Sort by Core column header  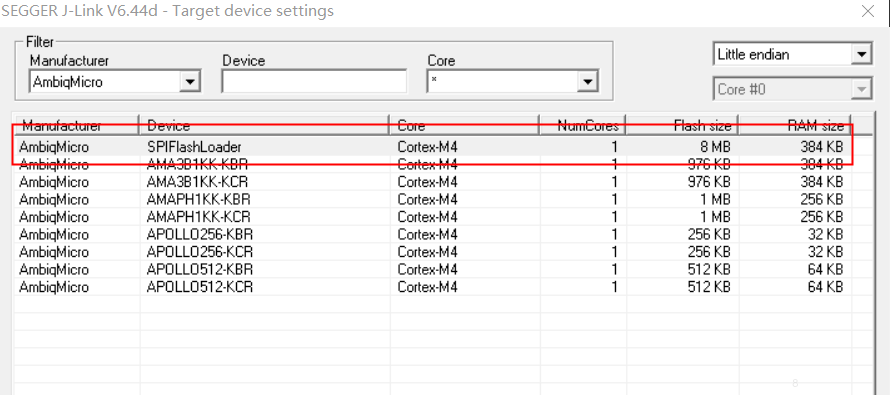[464, 125]
